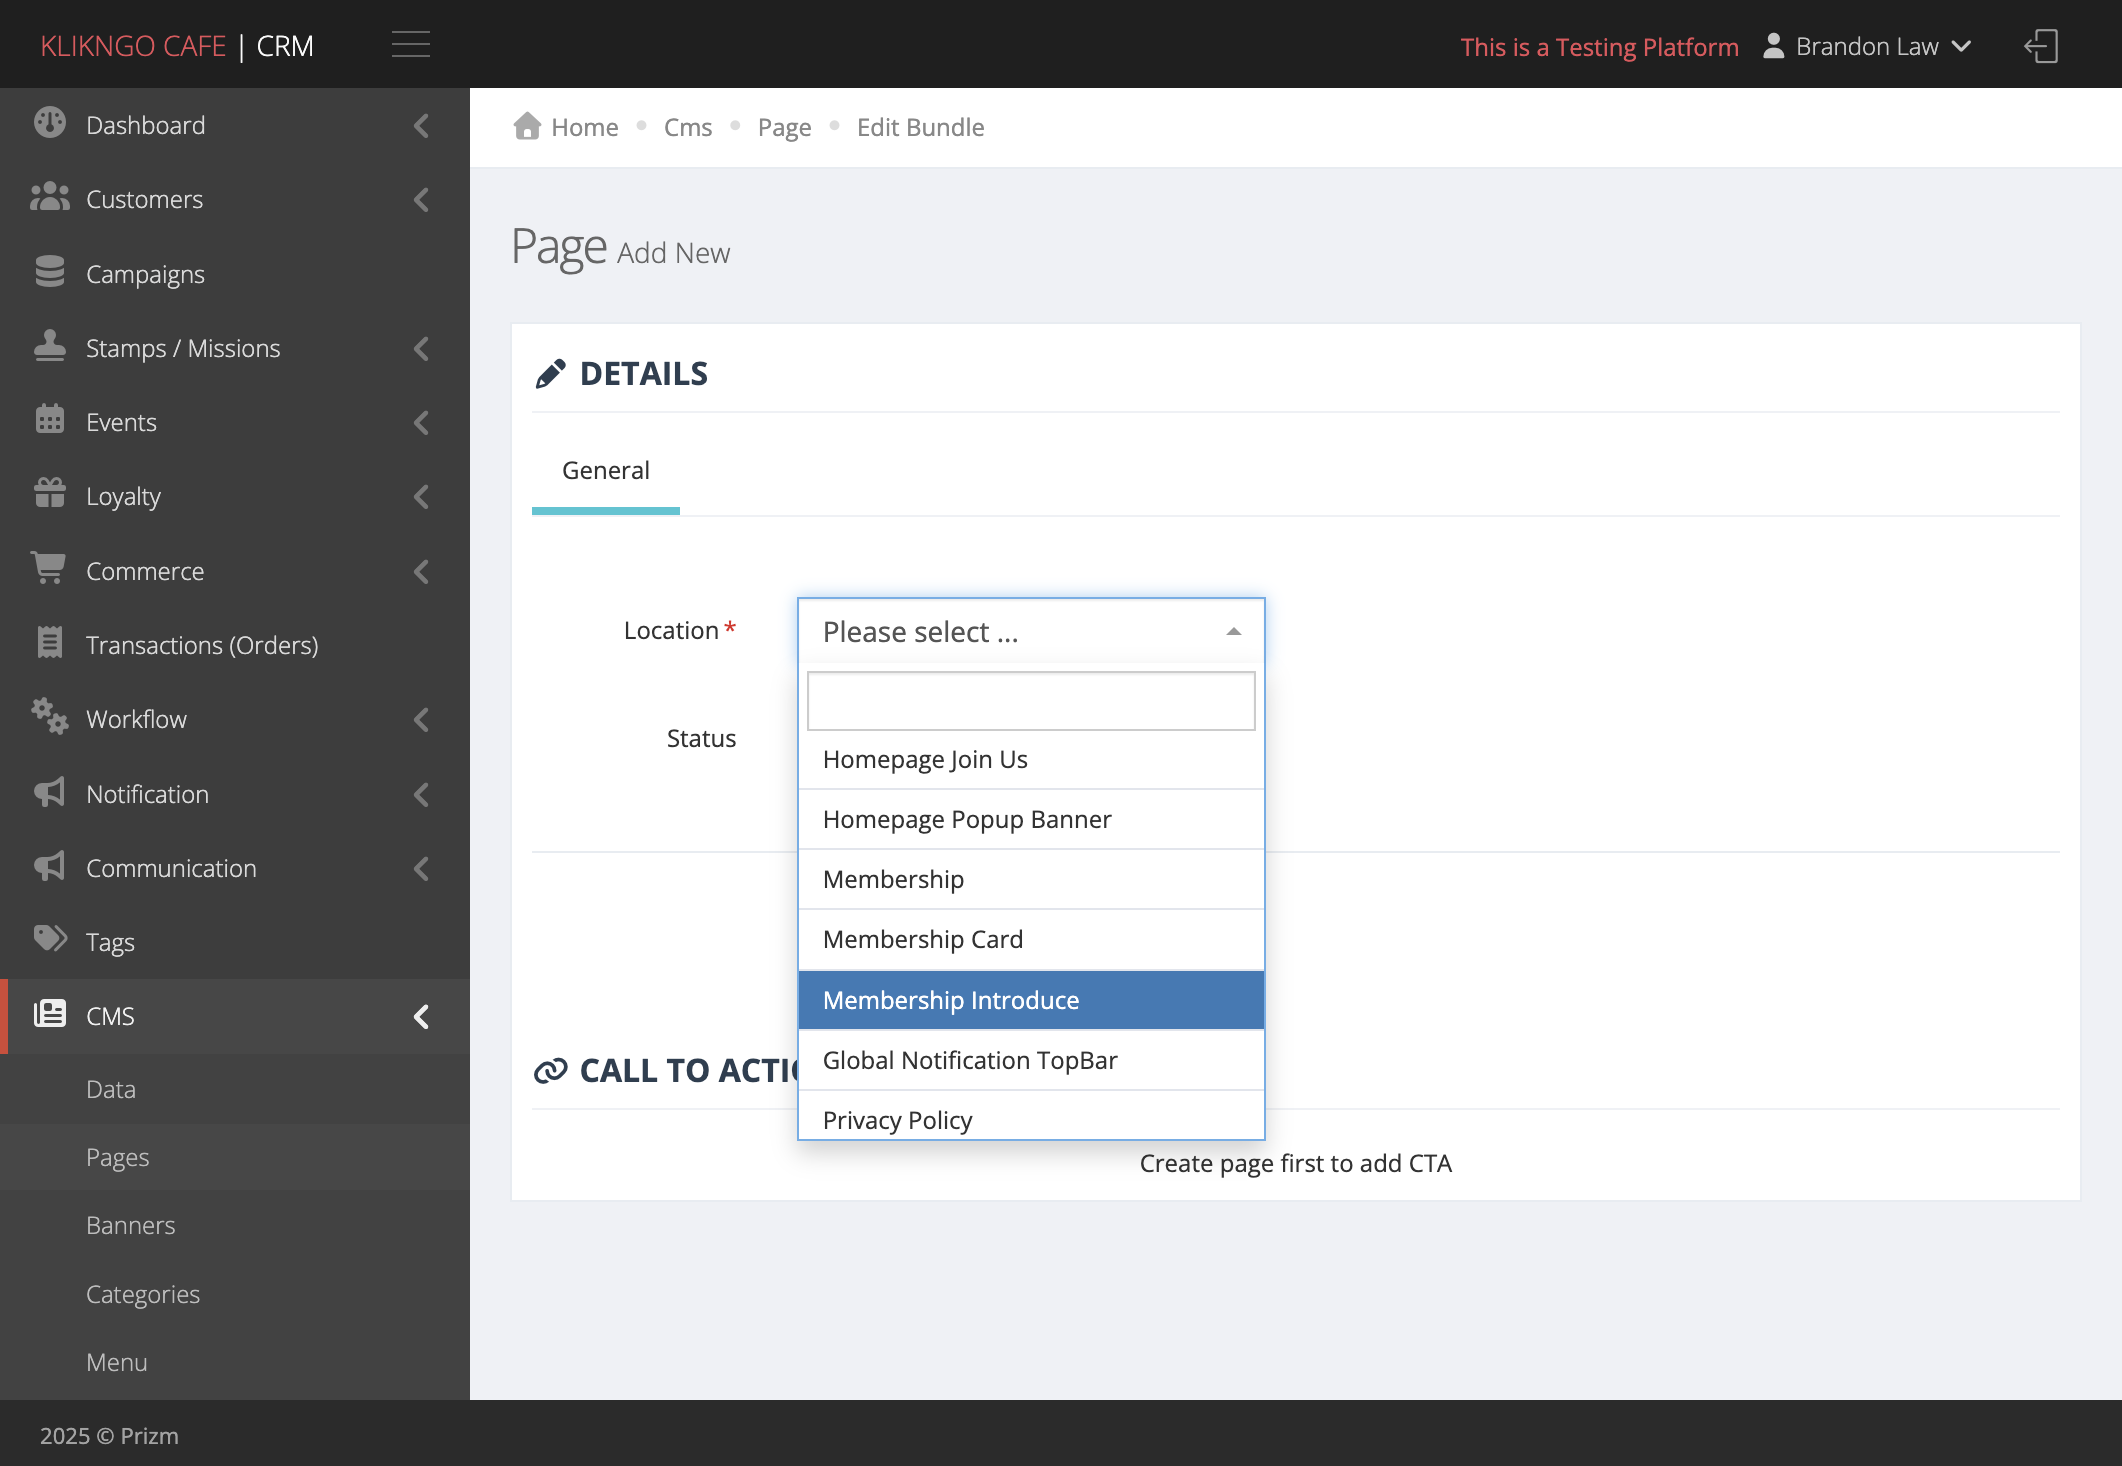Click the Events calendar icon

pos(49,420)
